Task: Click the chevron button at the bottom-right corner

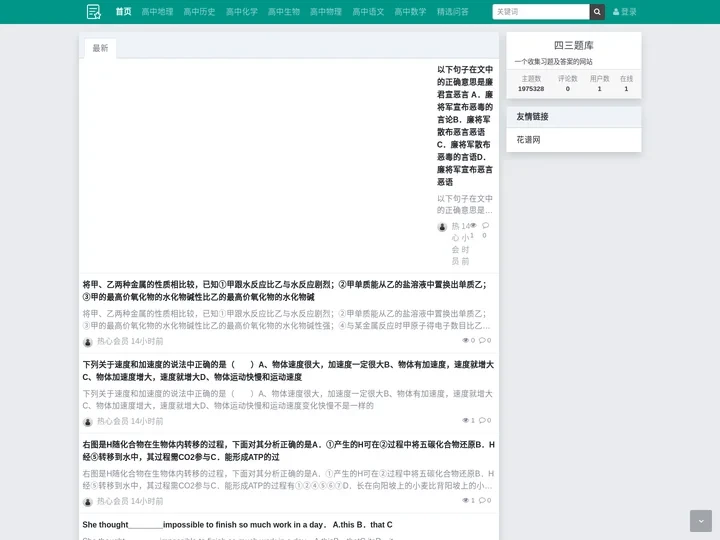Action: (x=701, y=521)
